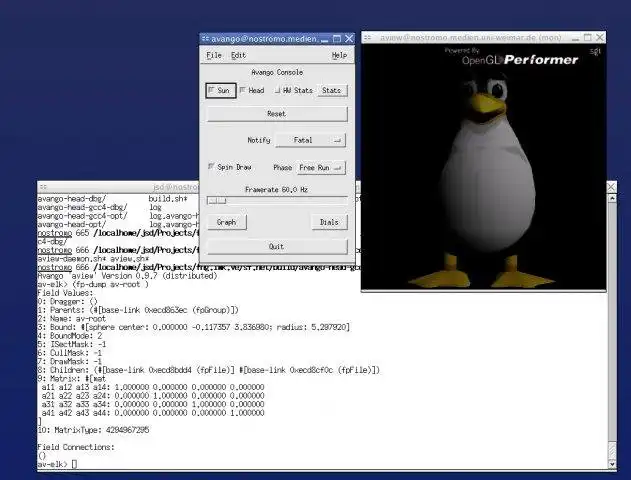Open the Phase dropdown set to Free Run

[x=321, y=167]
